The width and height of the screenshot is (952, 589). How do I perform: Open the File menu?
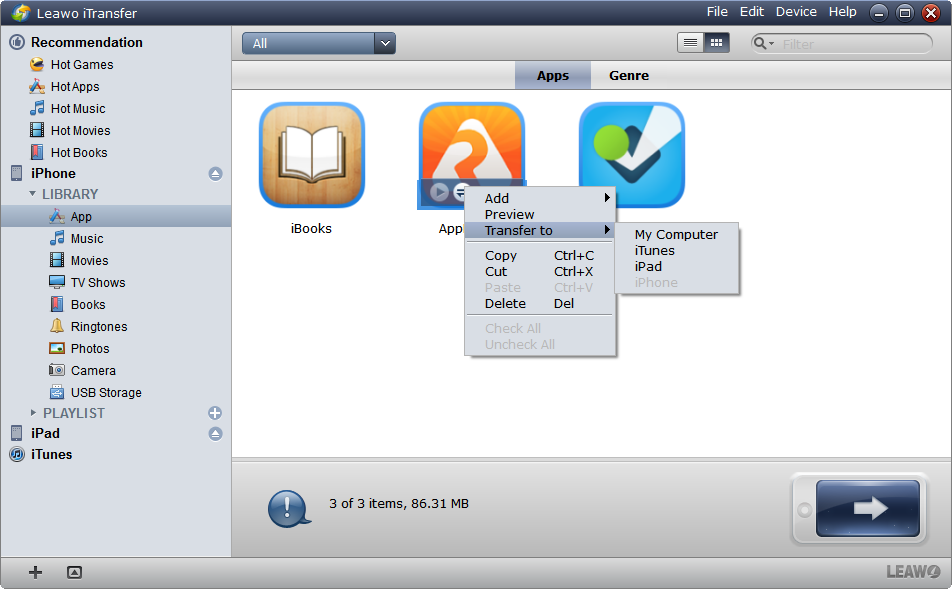(717, 12)
